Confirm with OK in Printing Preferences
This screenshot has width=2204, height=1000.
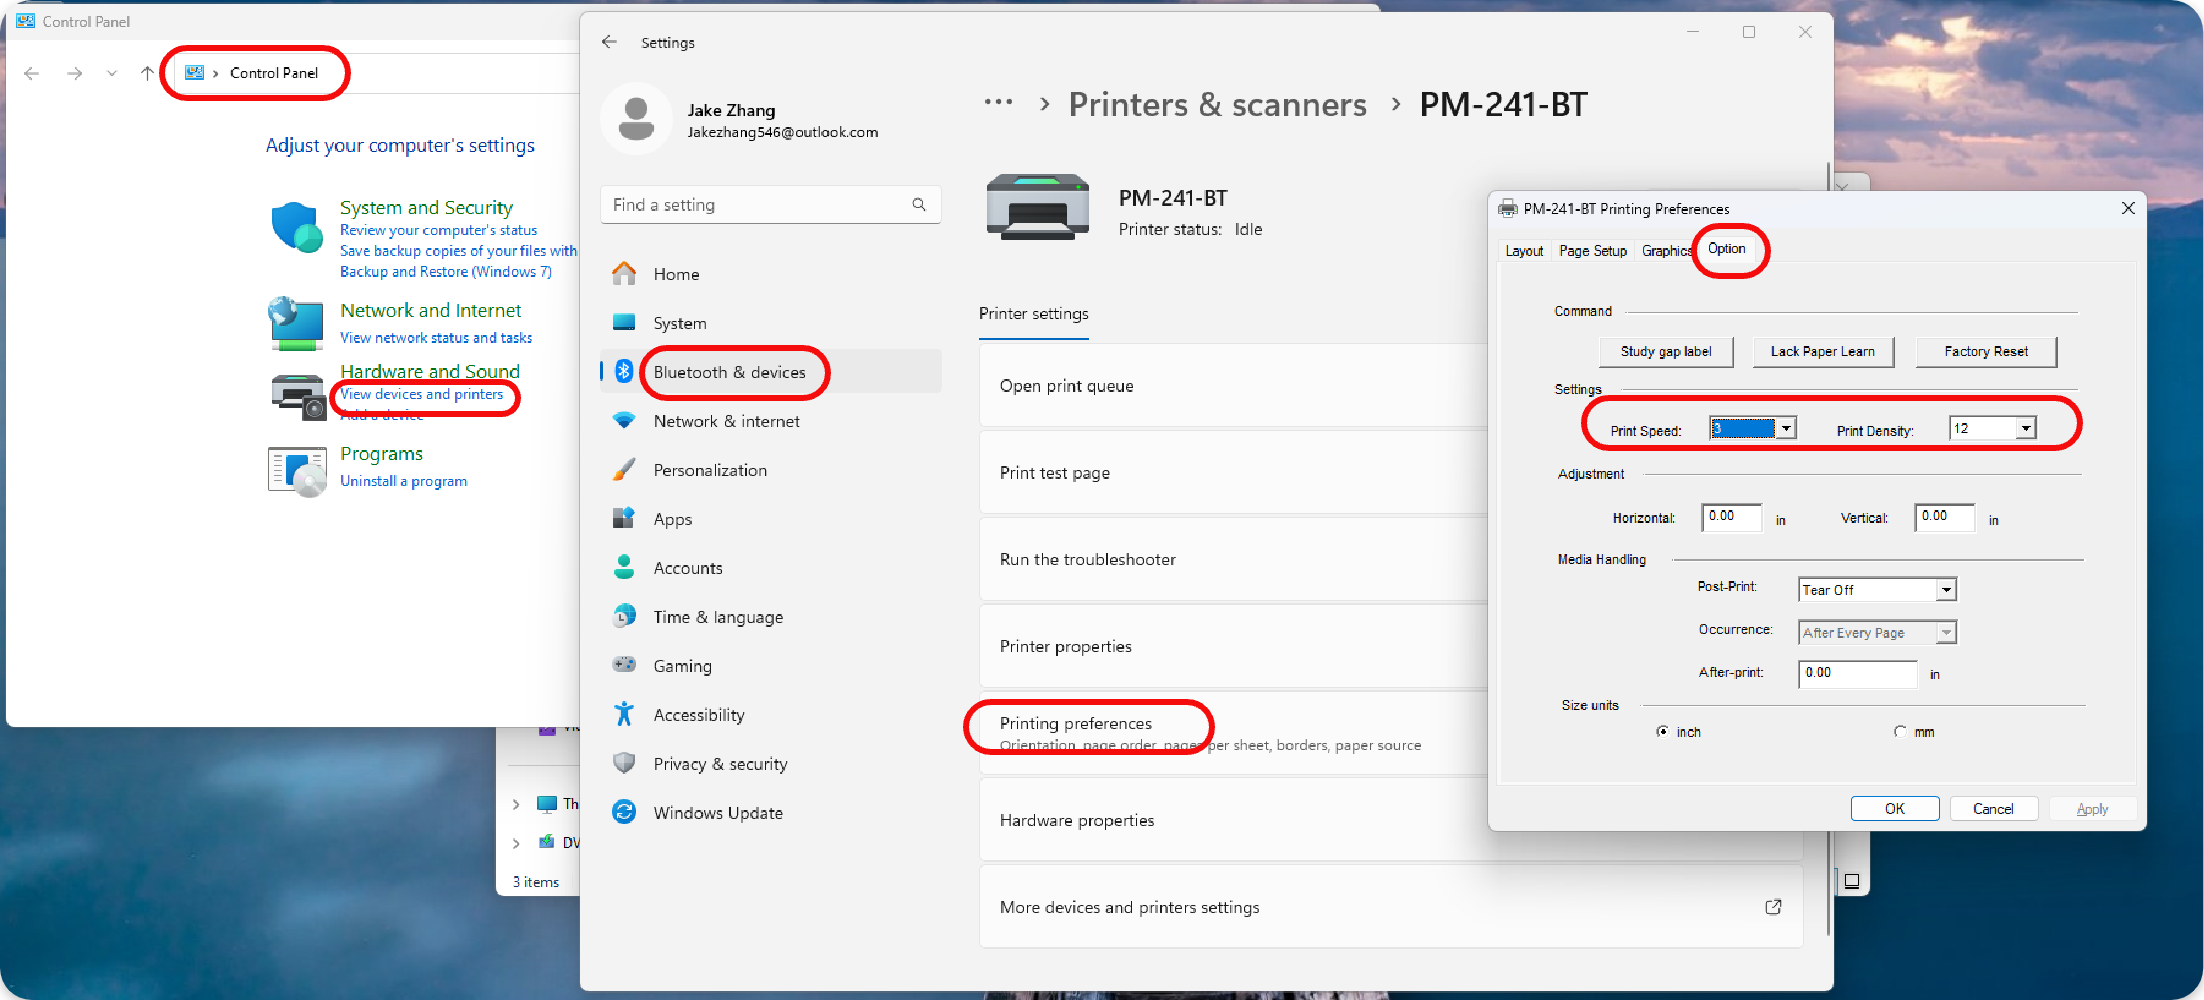click(x=1895, y=809)
